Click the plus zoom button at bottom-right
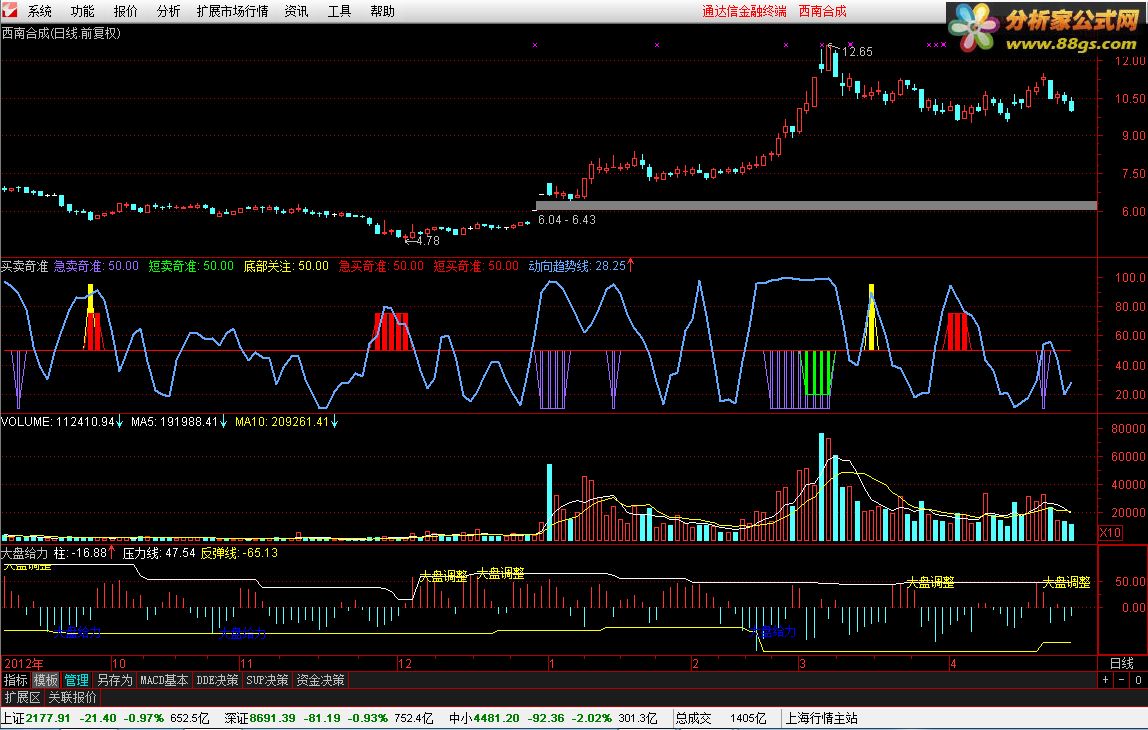Viewport: 1148px width, 730px height. [1106, 680]
